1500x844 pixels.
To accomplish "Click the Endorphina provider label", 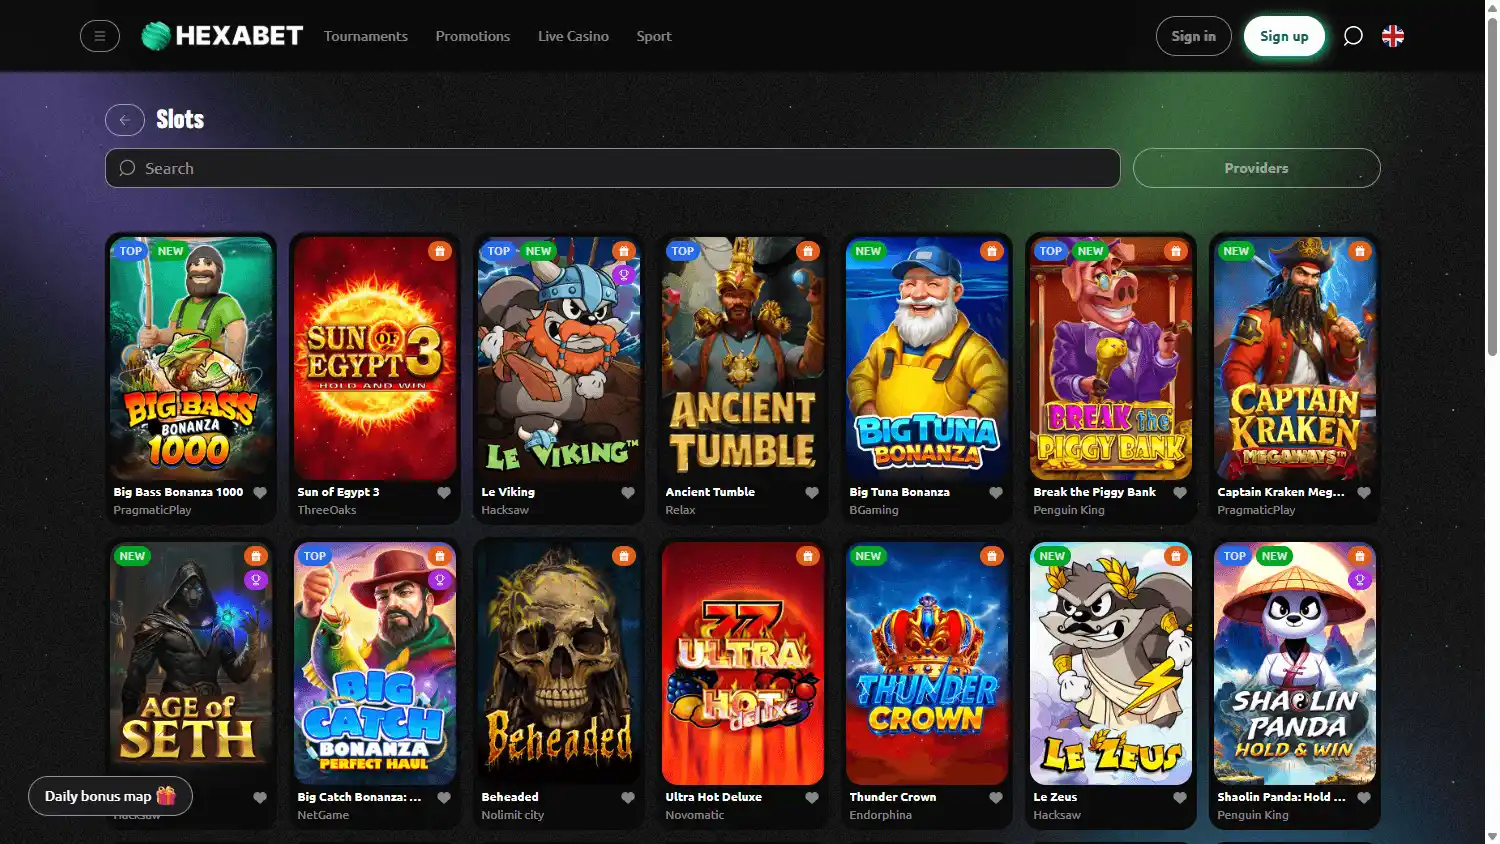I will point(881,815).
